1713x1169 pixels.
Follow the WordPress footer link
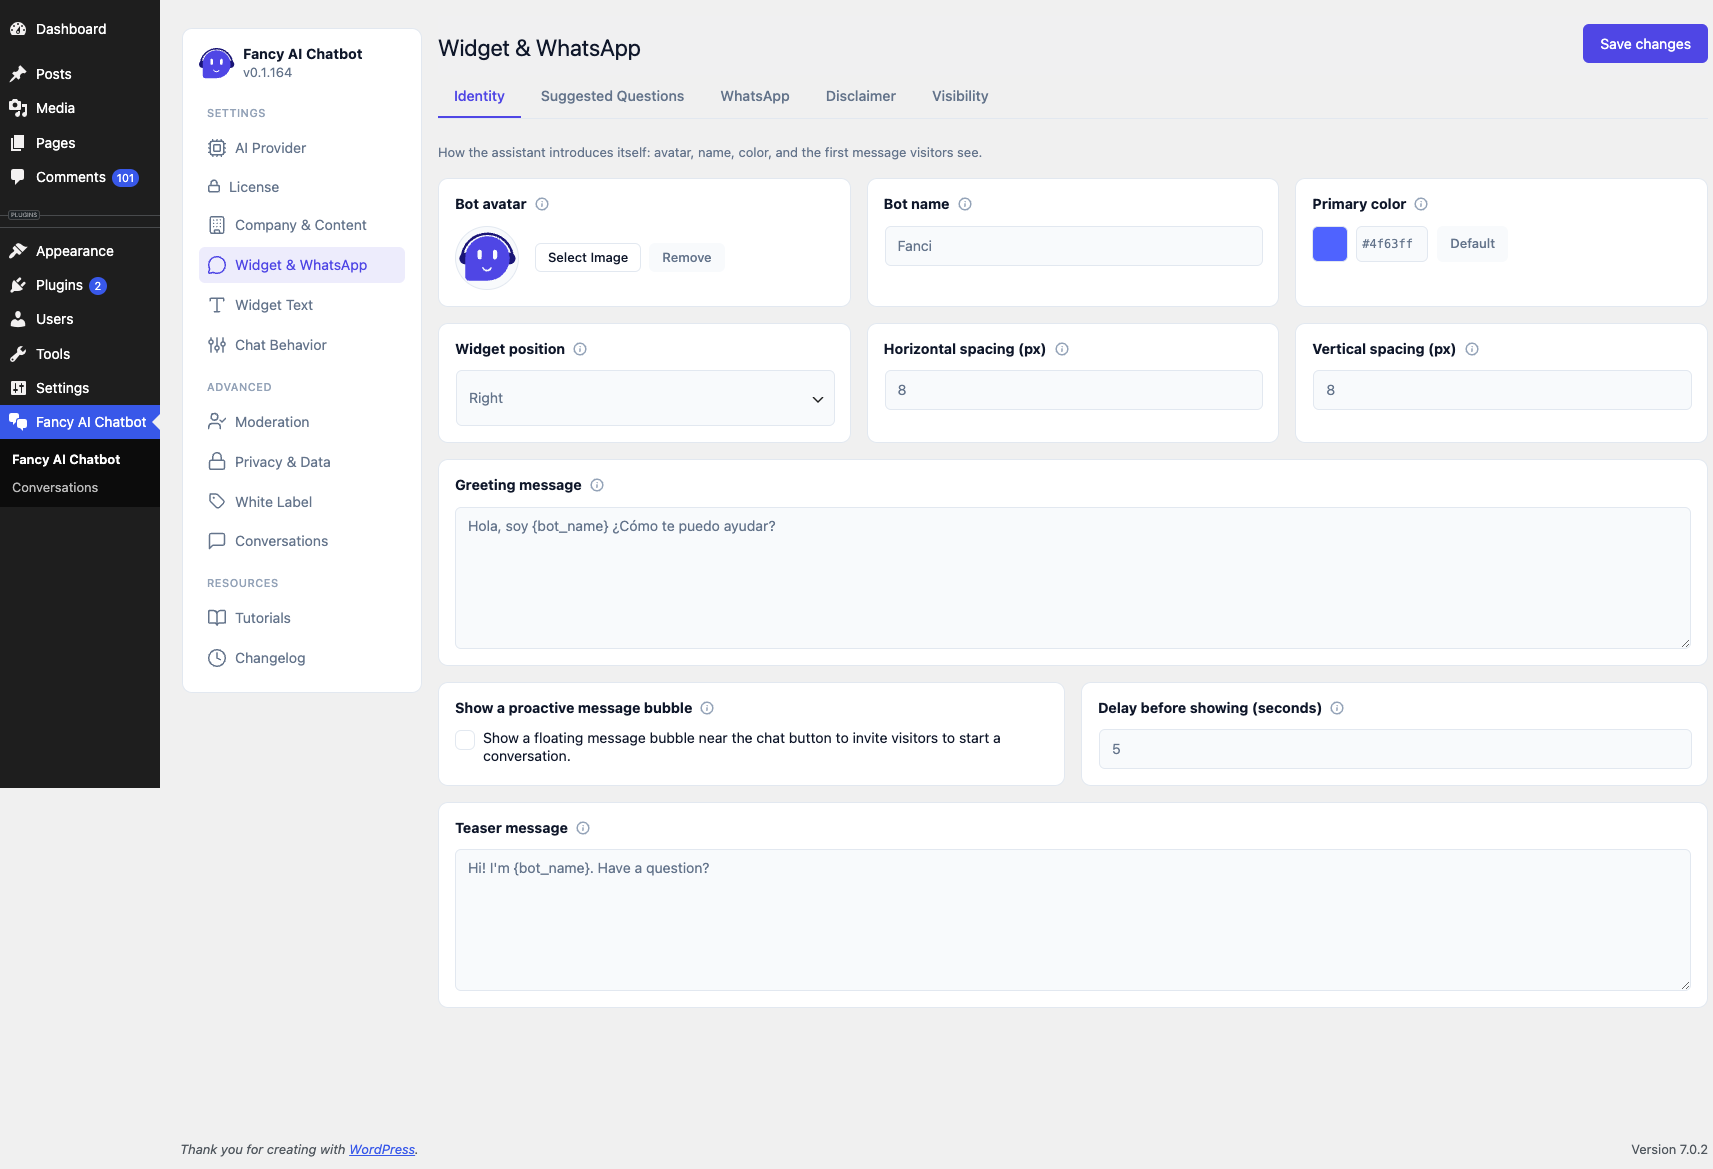tap(382, 1150)
